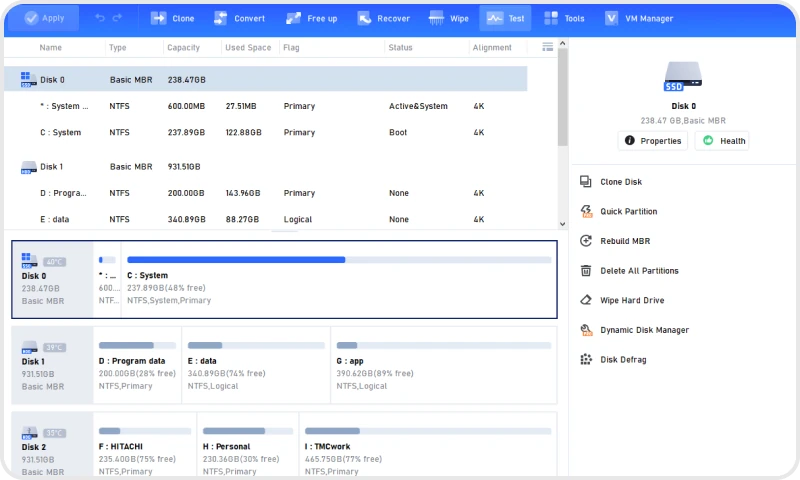Click the Wipe Hard Drive option

click(632, 300)
